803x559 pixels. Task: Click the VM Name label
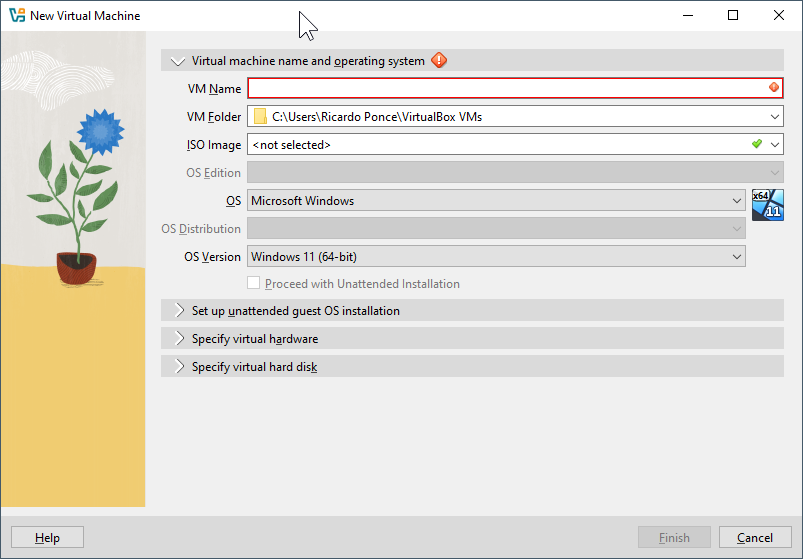[x=214, y=89]
